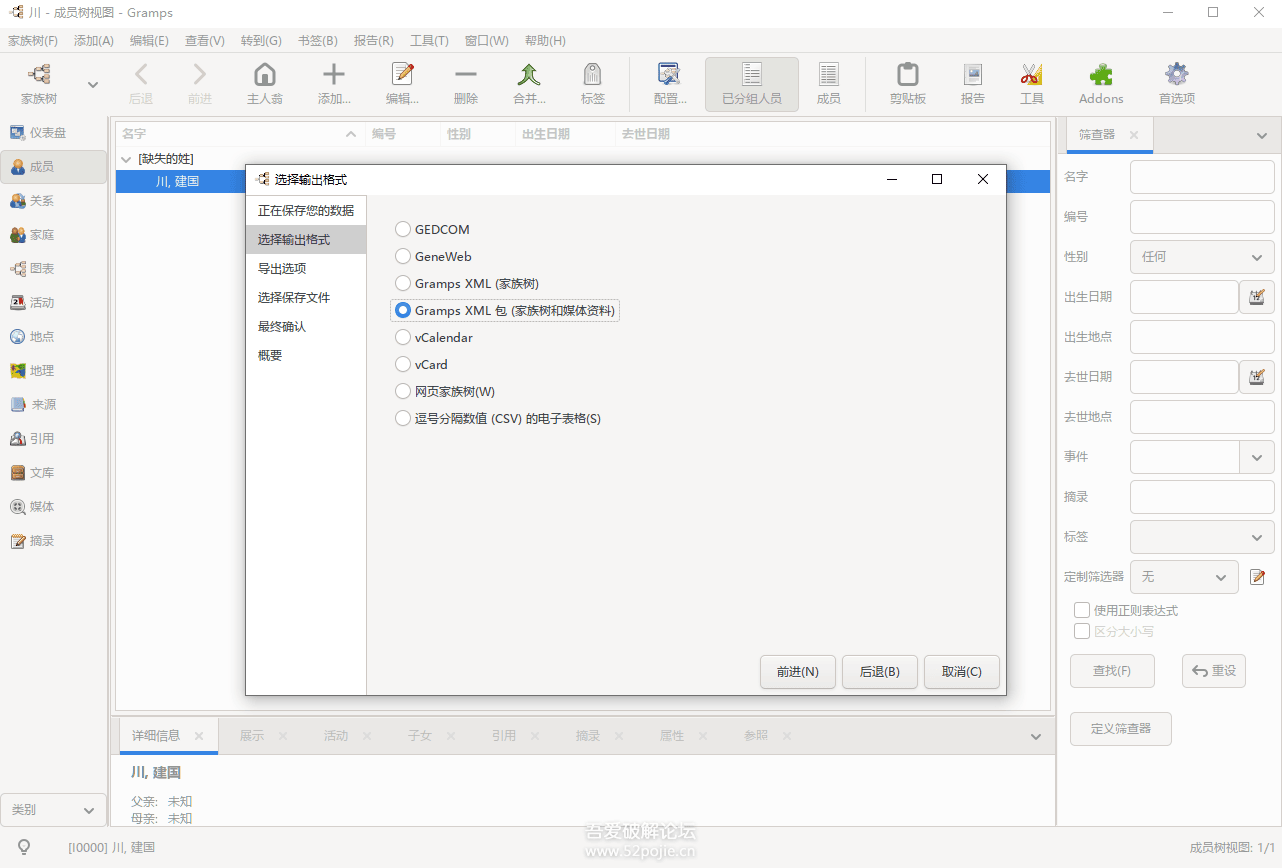Expand the 类别 category dropdown

53,810
